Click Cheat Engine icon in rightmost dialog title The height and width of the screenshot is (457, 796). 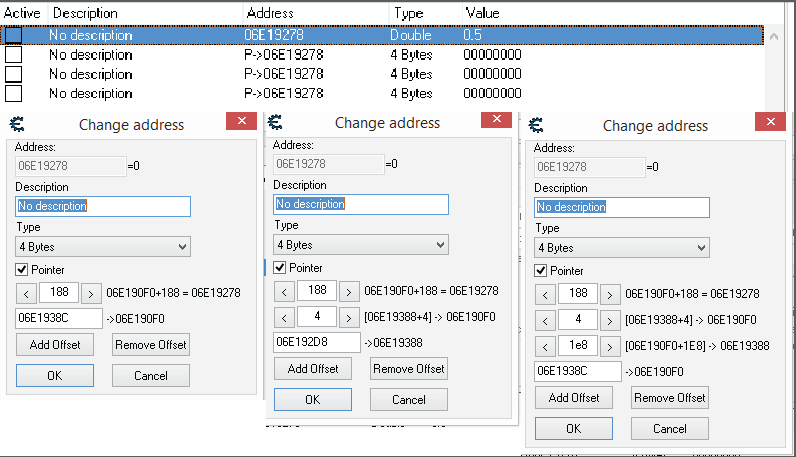click(x=535, y=126)
